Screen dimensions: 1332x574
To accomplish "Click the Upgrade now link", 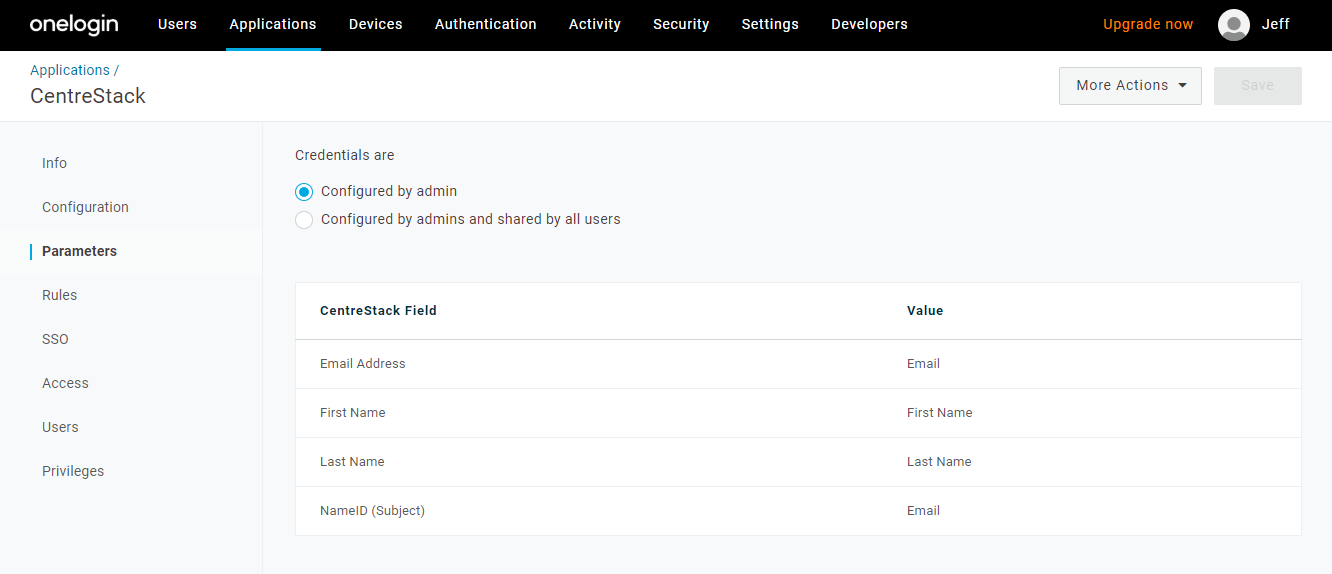I will 1148,25.
